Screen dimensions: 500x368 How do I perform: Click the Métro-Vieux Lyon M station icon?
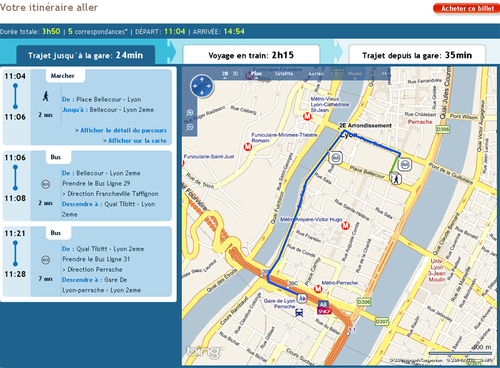(x=307, y=116)
